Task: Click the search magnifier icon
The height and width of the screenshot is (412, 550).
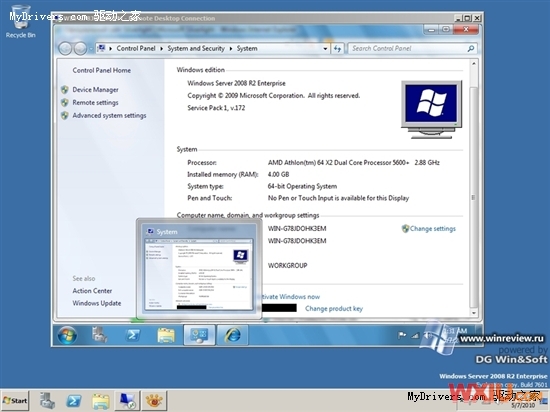Action: coord(470,48)
